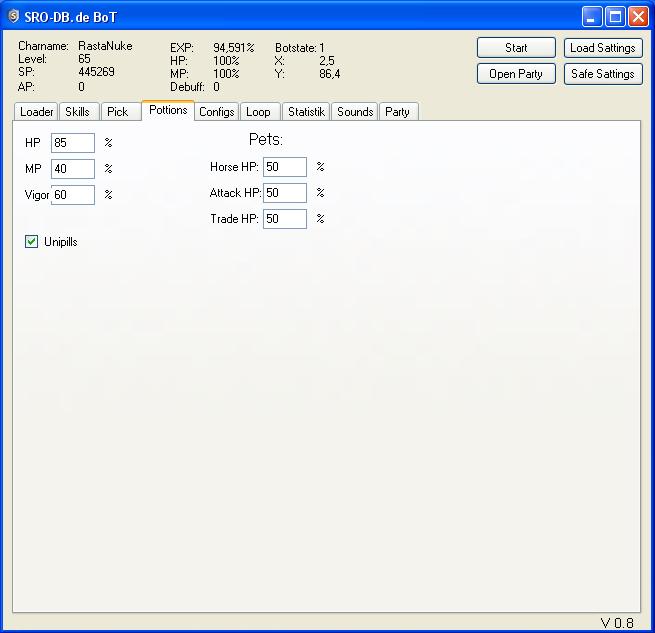Image resolution: width=655 pixels, height=633 pixels.
Task: Click the Attack HP input field
Action: point(285,193)
